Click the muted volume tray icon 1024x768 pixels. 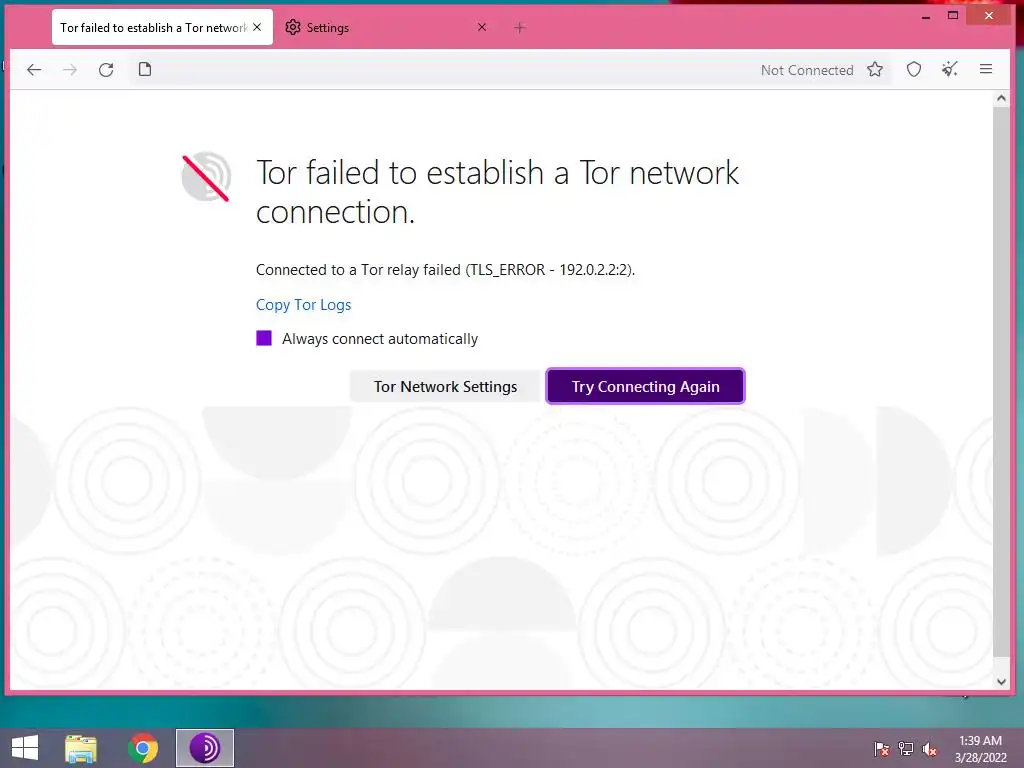pos(929,749)
